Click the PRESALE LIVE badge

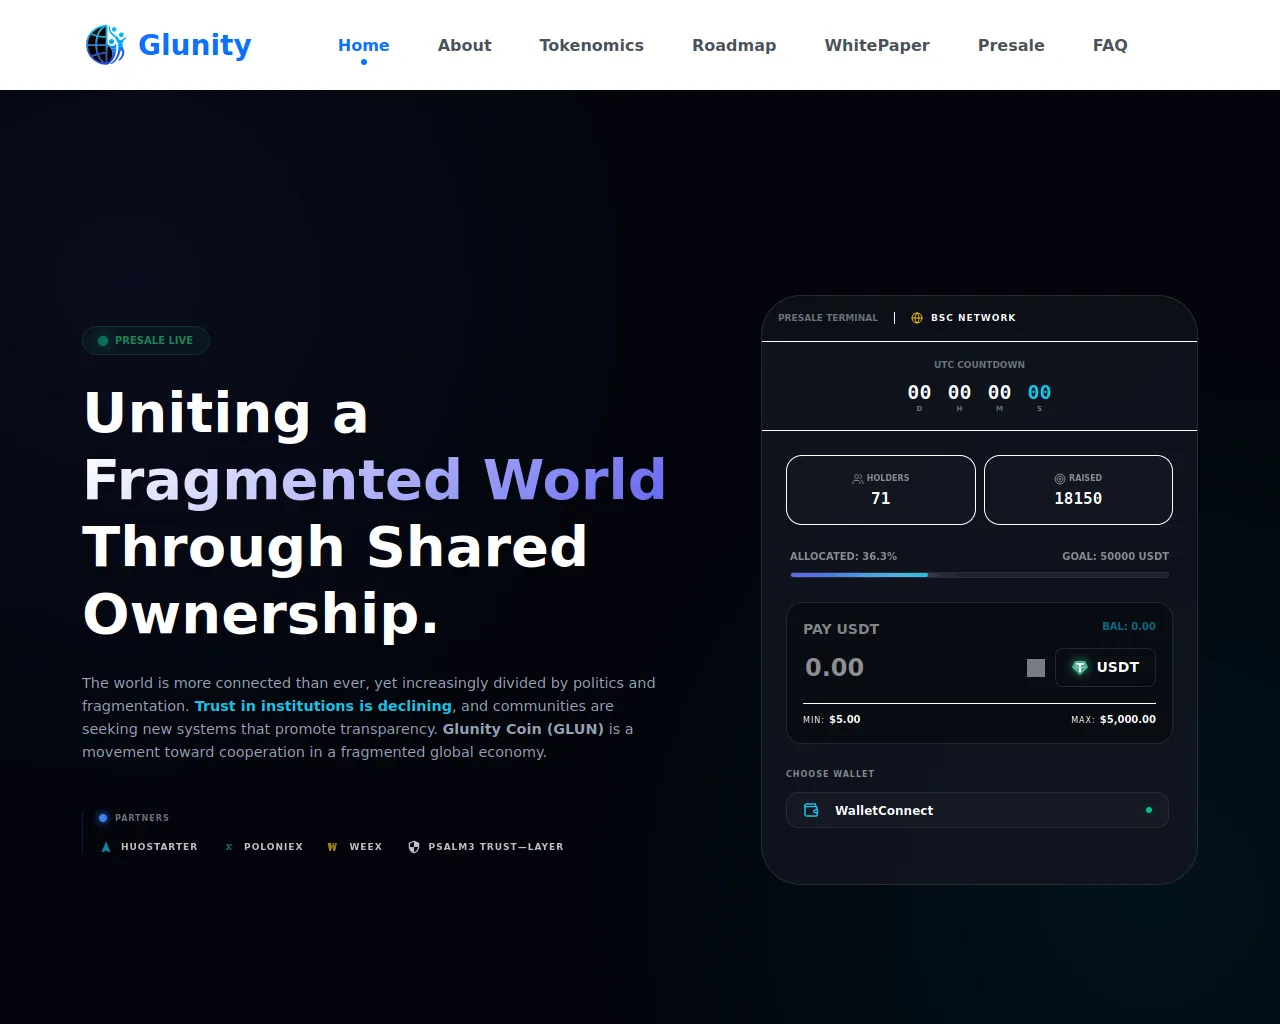pyautogui.click(x=146, y=340)
